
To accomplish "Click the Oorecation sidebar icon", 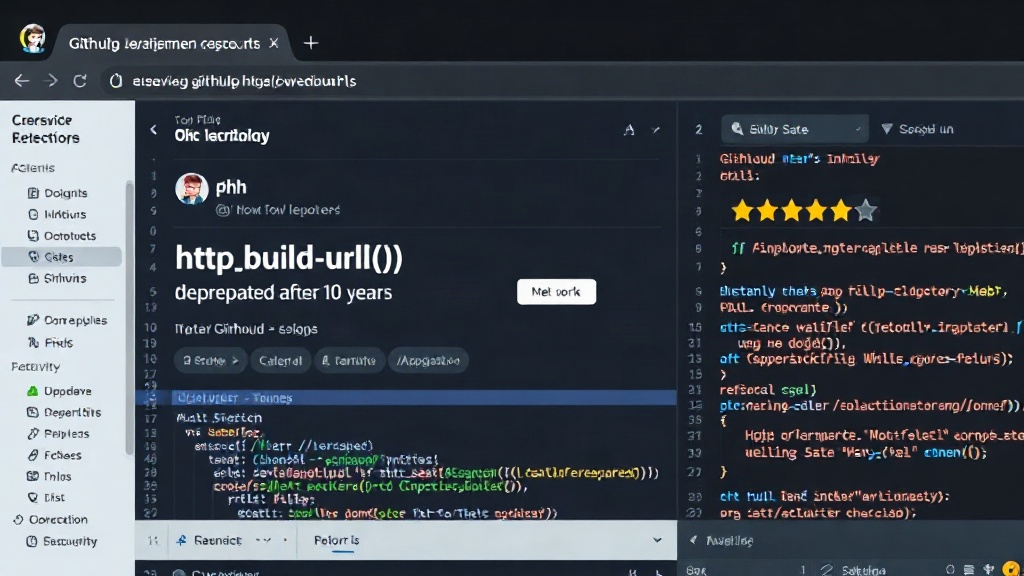I will tap(18, 520).
